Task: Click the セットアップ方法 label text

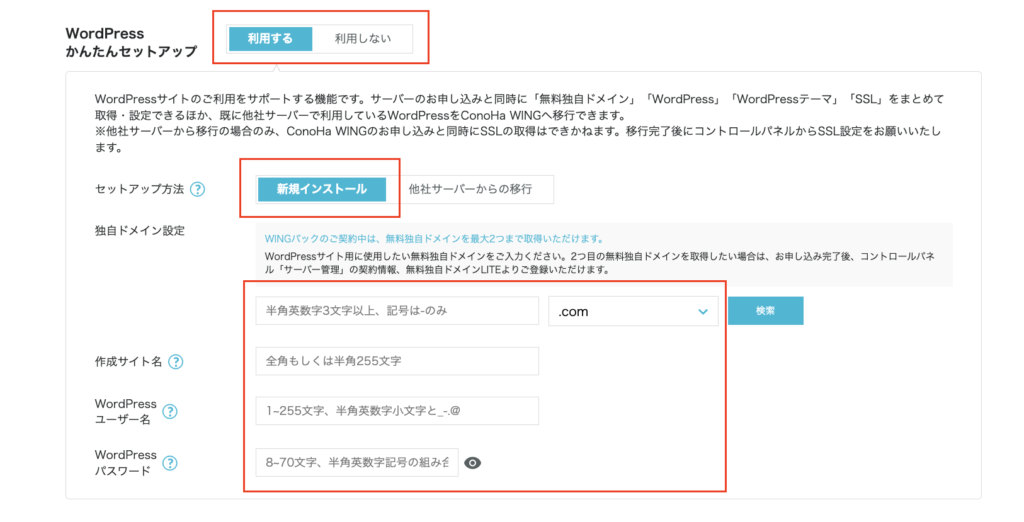Action: coord(139,189)
